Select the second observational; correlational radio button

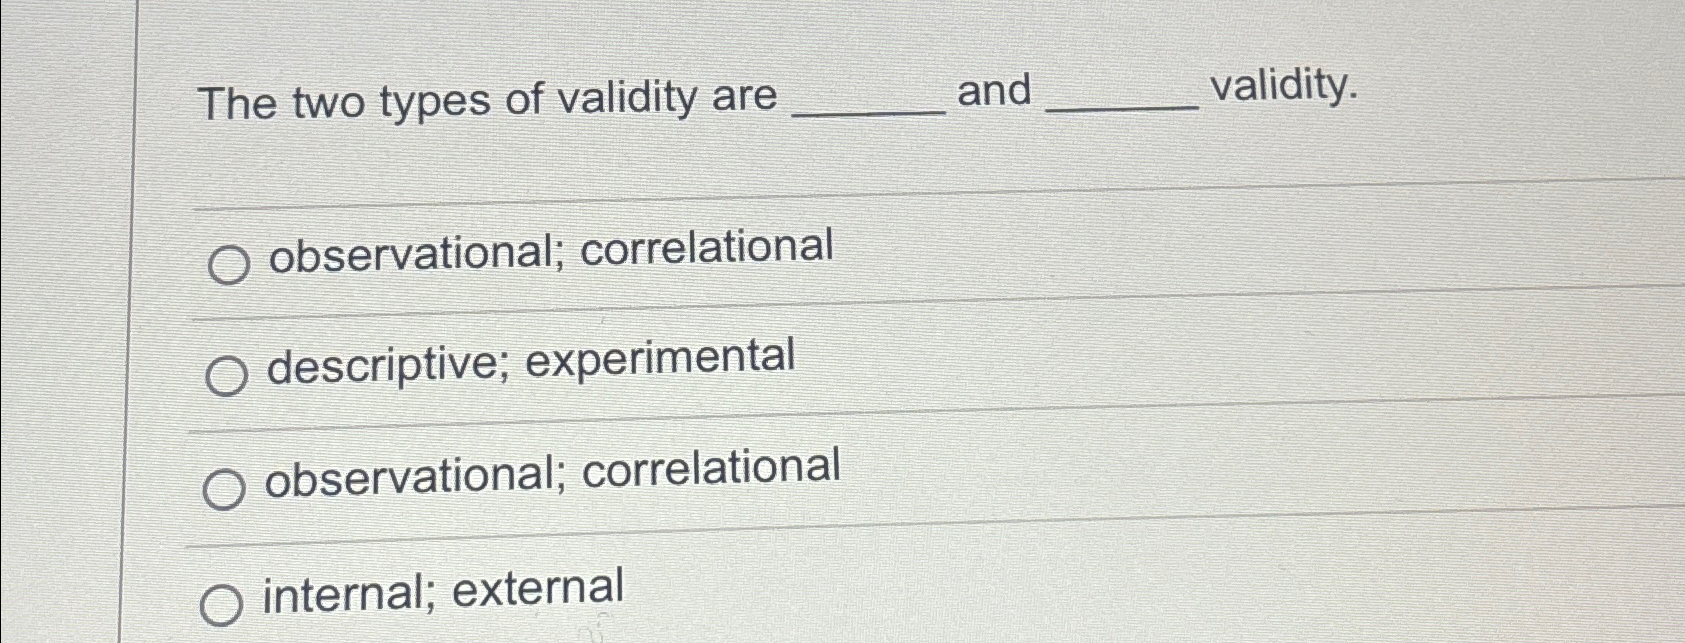coord(225,487)
